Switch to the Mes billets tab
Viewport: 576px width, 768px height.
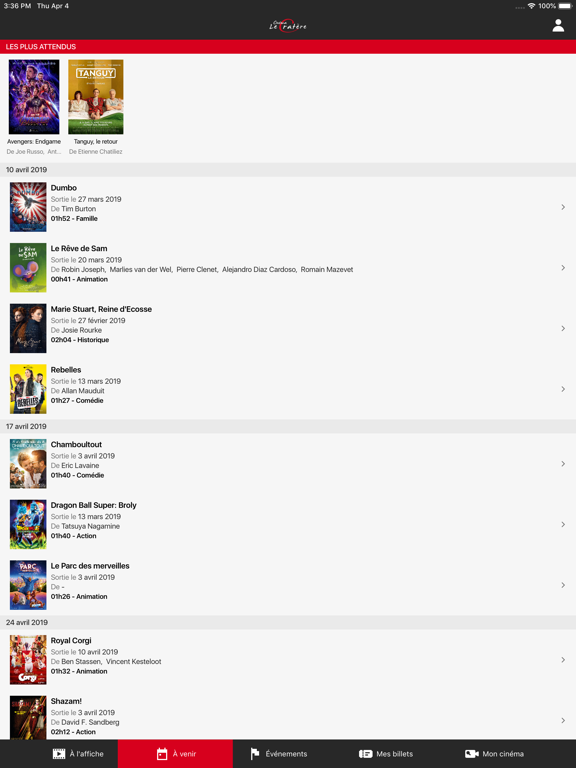click(x=386, y=754)
